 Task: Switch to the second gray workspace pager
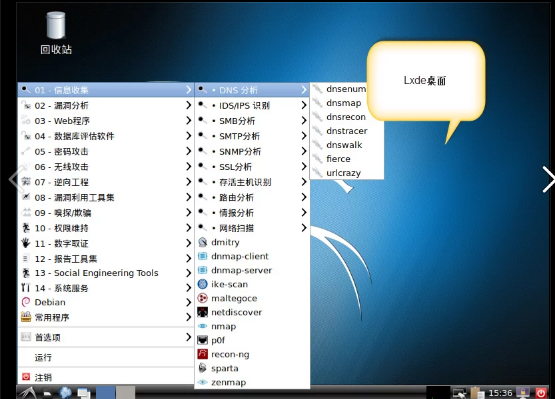coord(125,393)
